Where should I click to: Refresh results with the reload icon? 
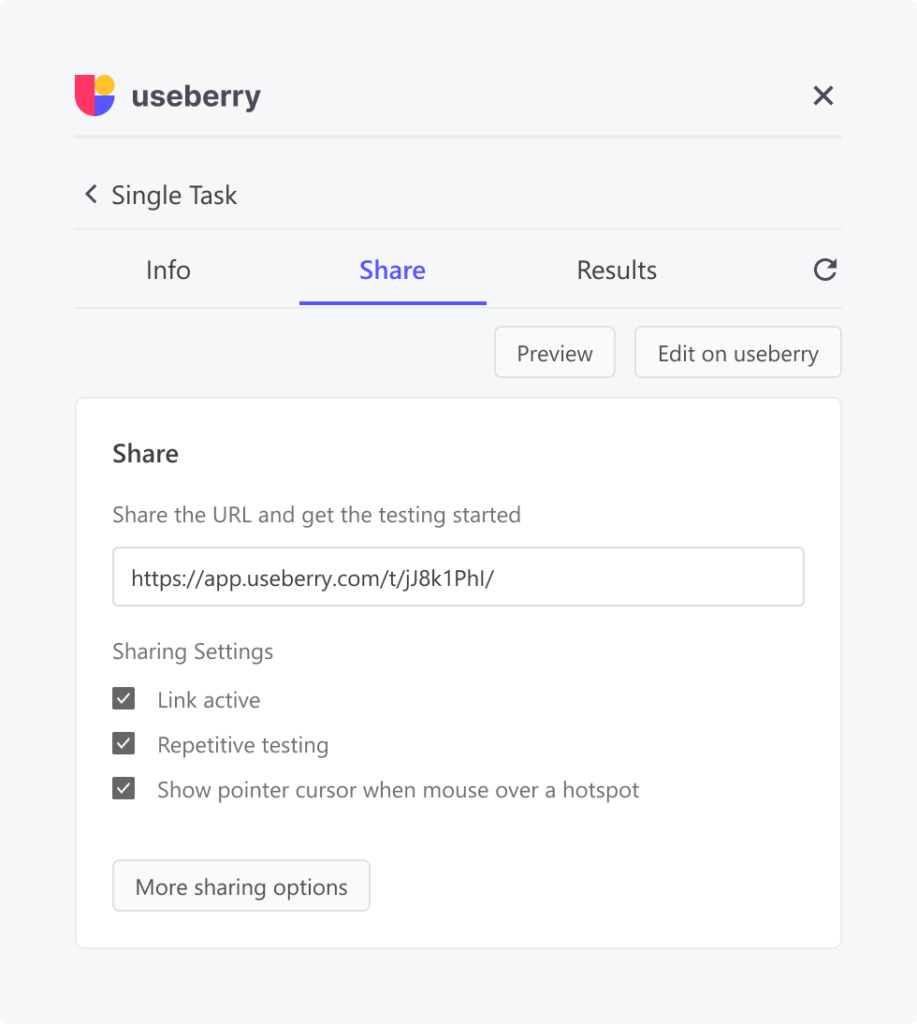click(x=825, y=269)
